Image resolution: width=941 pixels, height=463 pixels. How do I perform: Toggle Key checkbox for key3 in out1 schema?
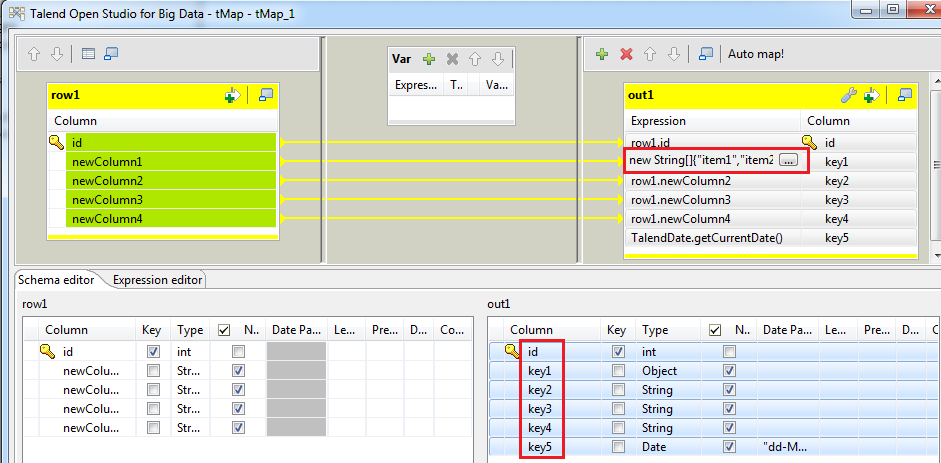(617, 409)
